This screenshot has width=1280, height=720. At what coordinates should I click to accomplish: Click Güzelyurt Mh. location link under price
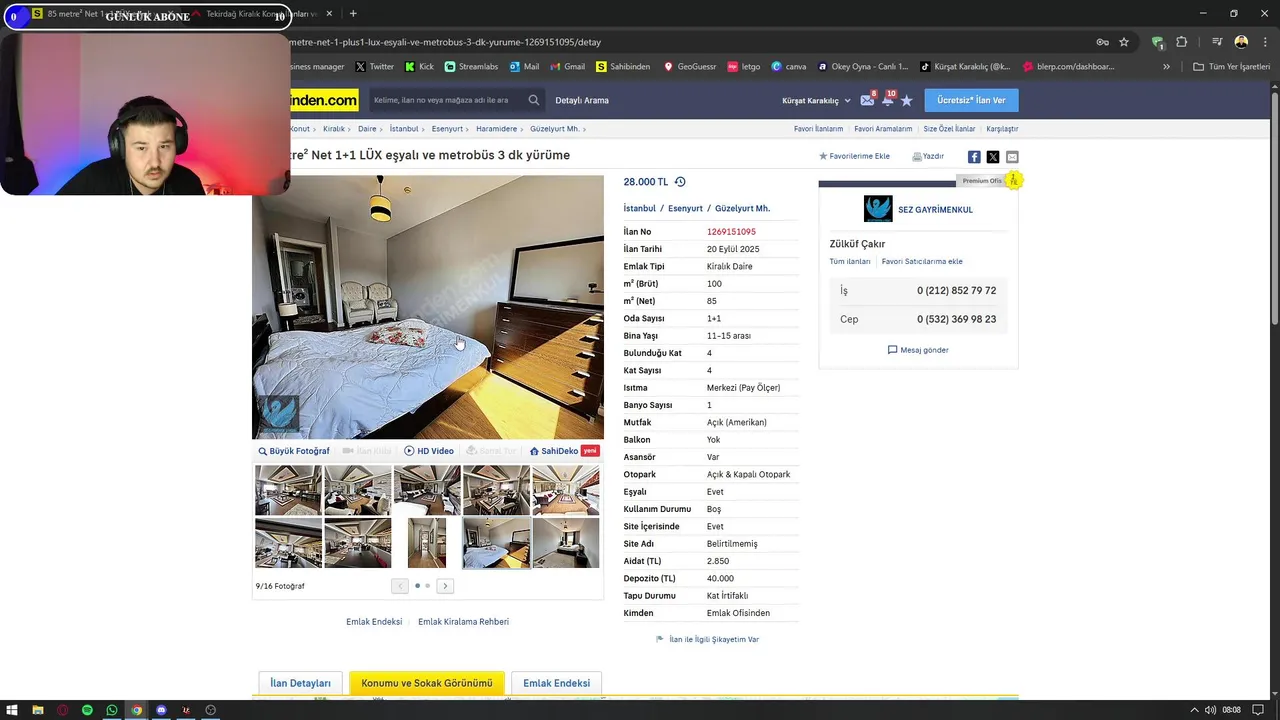point(742,209)
